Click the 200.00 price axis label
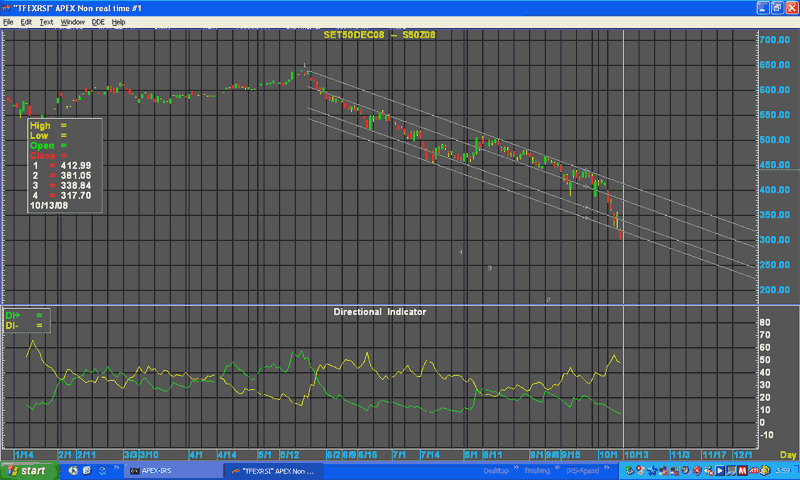This screenshot has height=480, width=800. 775,290
